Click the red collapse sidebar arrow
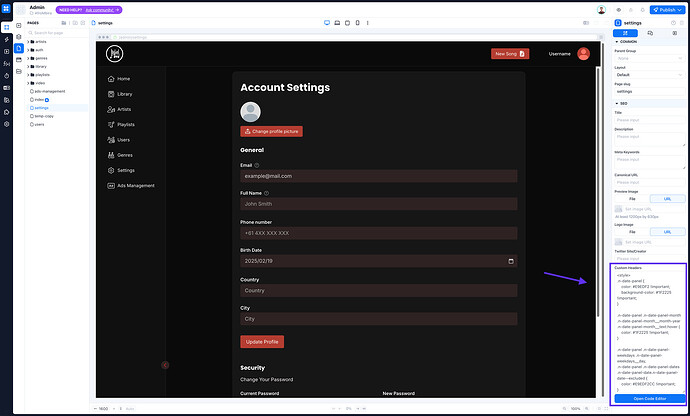Image resolution: width=690 pixels, height=416 pixels. pyautogui.click(x=165, y=365)
